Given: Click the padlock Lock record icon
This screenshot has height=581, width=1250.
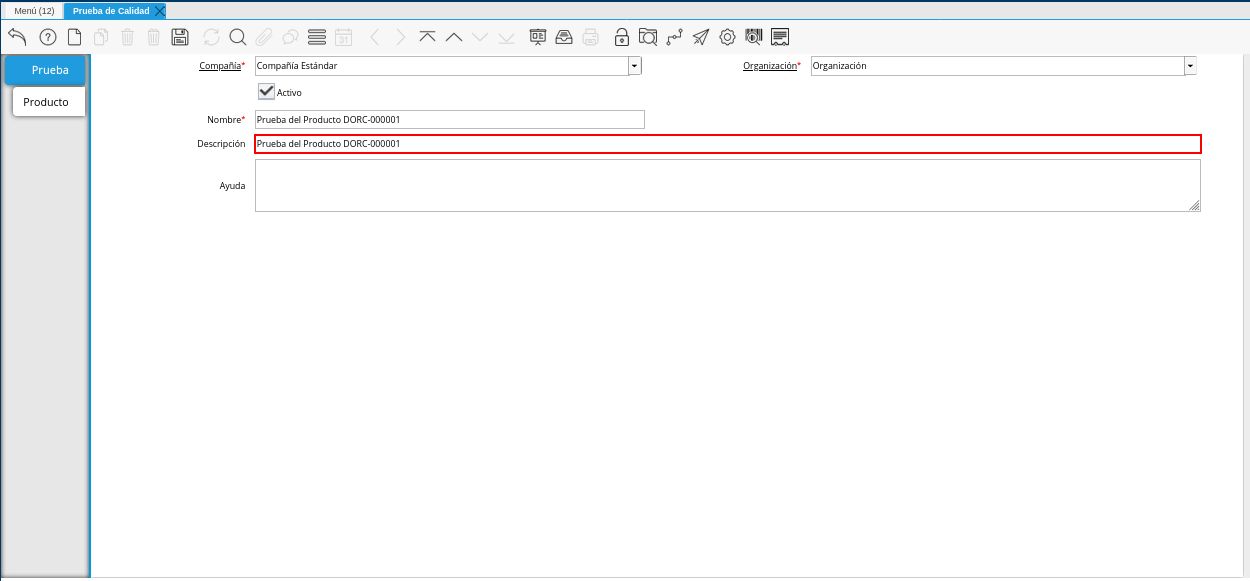Looking at the screenshot, I should (x=622, y=37).
